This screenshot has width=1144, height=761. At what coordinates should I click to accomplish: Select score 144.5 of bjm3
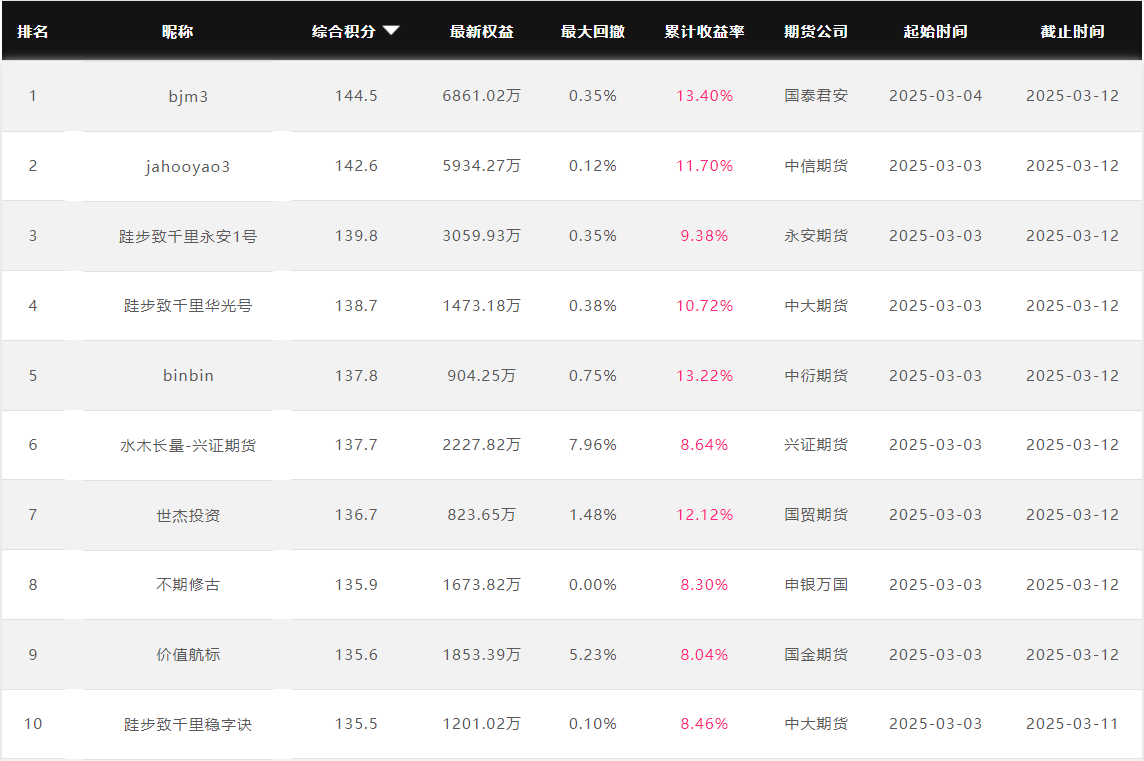click(356, 96)
